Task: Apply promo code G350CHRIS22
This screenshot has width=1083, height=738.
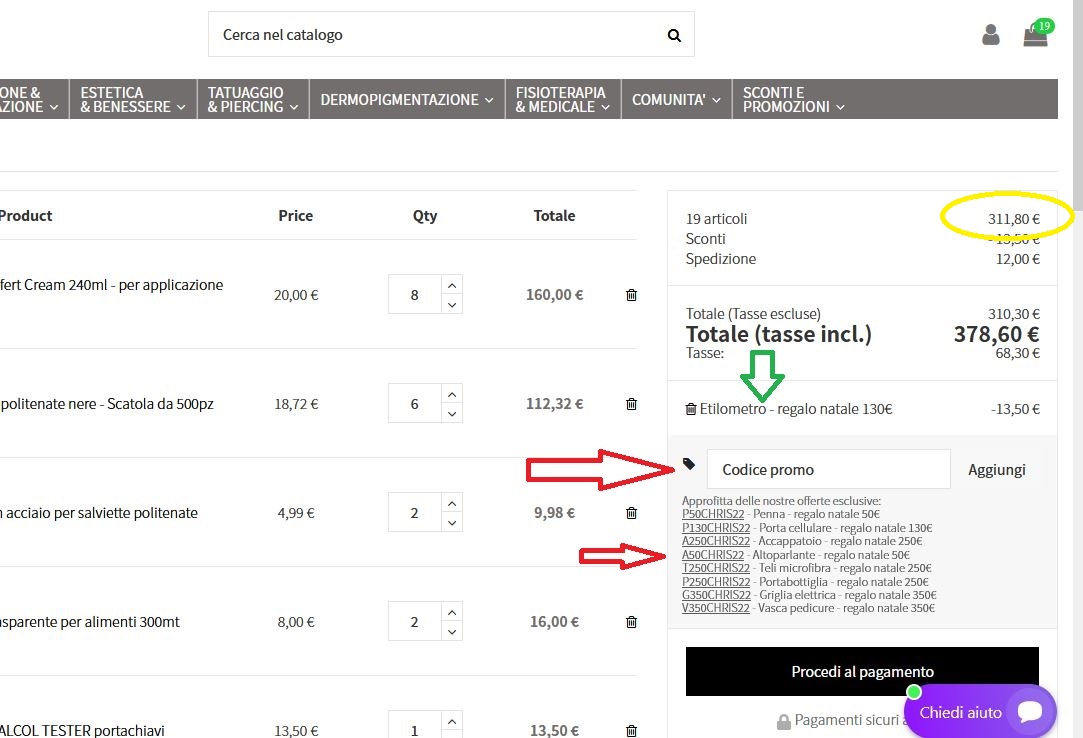Action: 716,595
